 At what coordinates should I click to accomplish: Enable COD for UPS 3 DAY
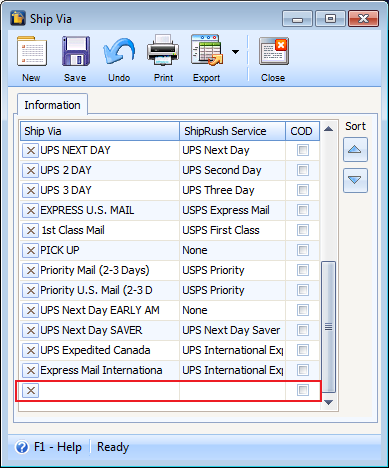click(x=303, y=190)
